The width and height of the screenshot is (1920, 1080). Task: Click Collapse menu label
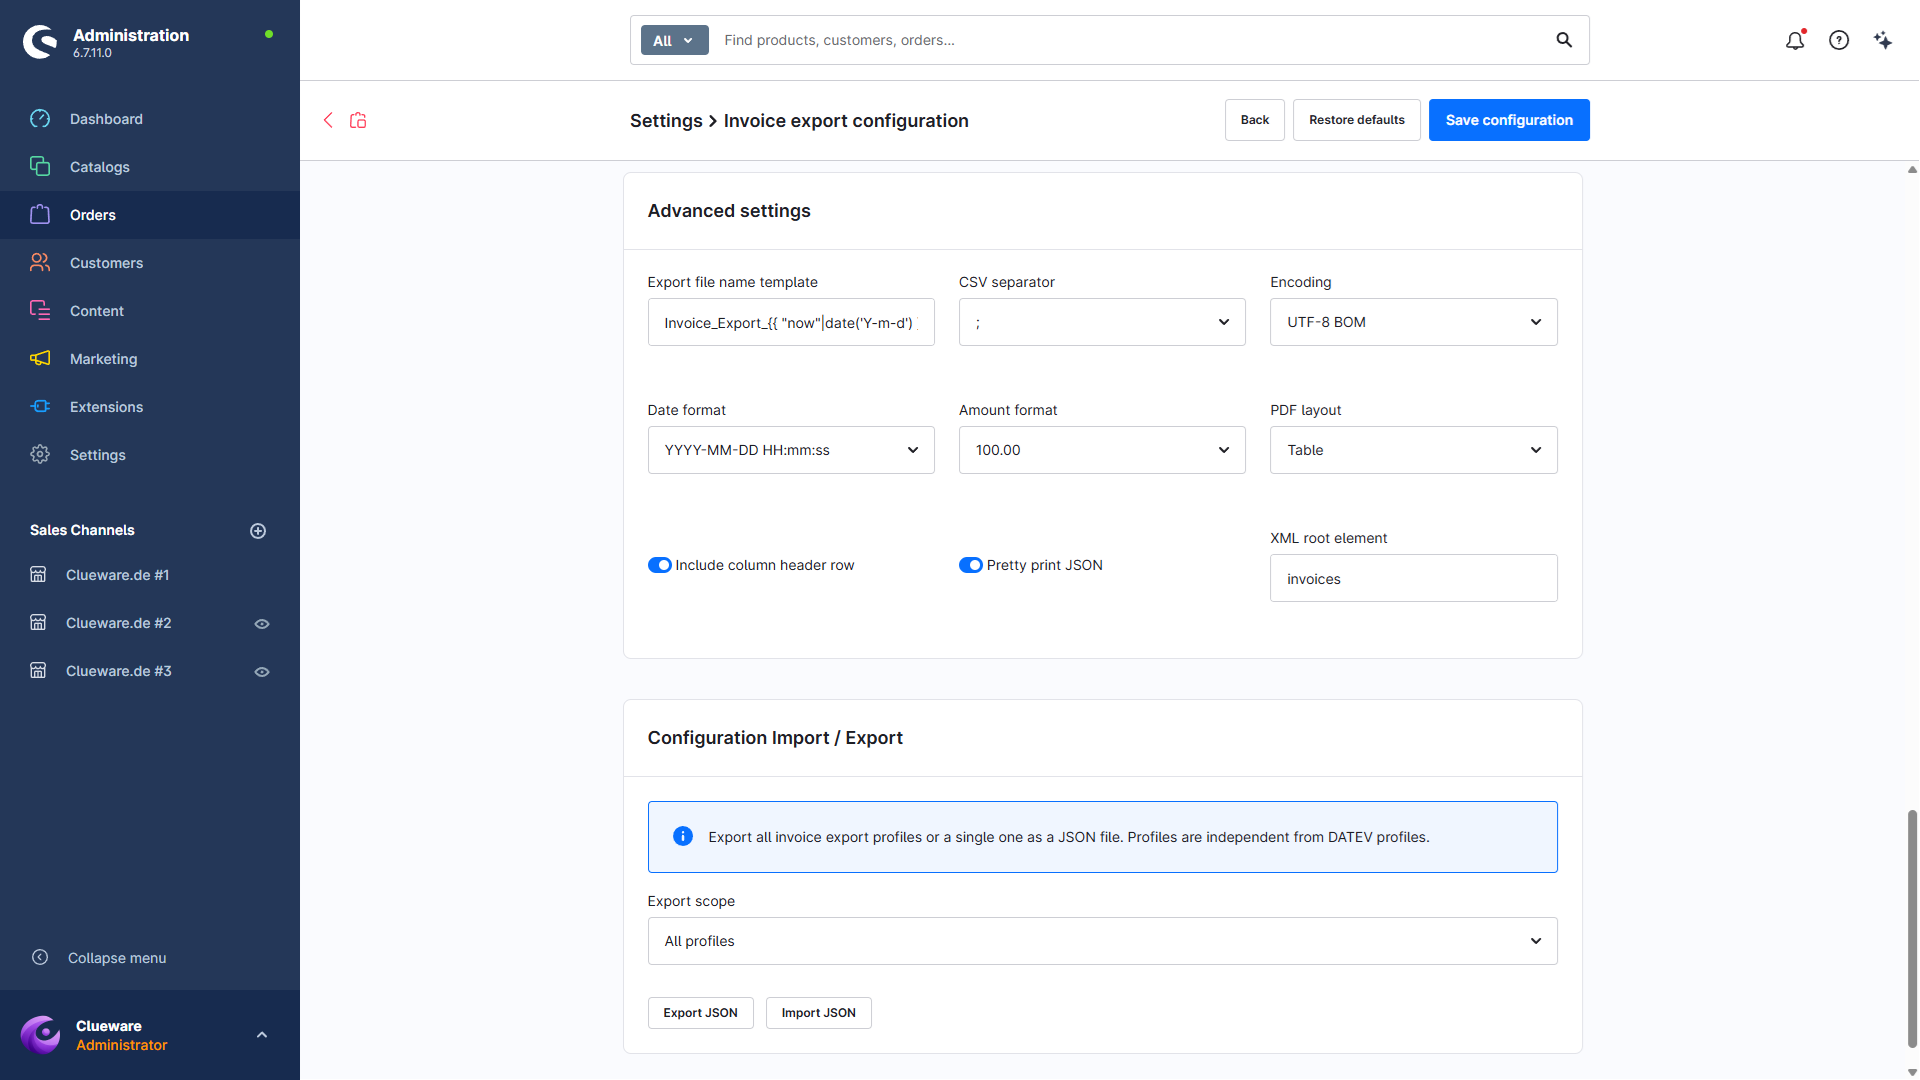[117, 958]
